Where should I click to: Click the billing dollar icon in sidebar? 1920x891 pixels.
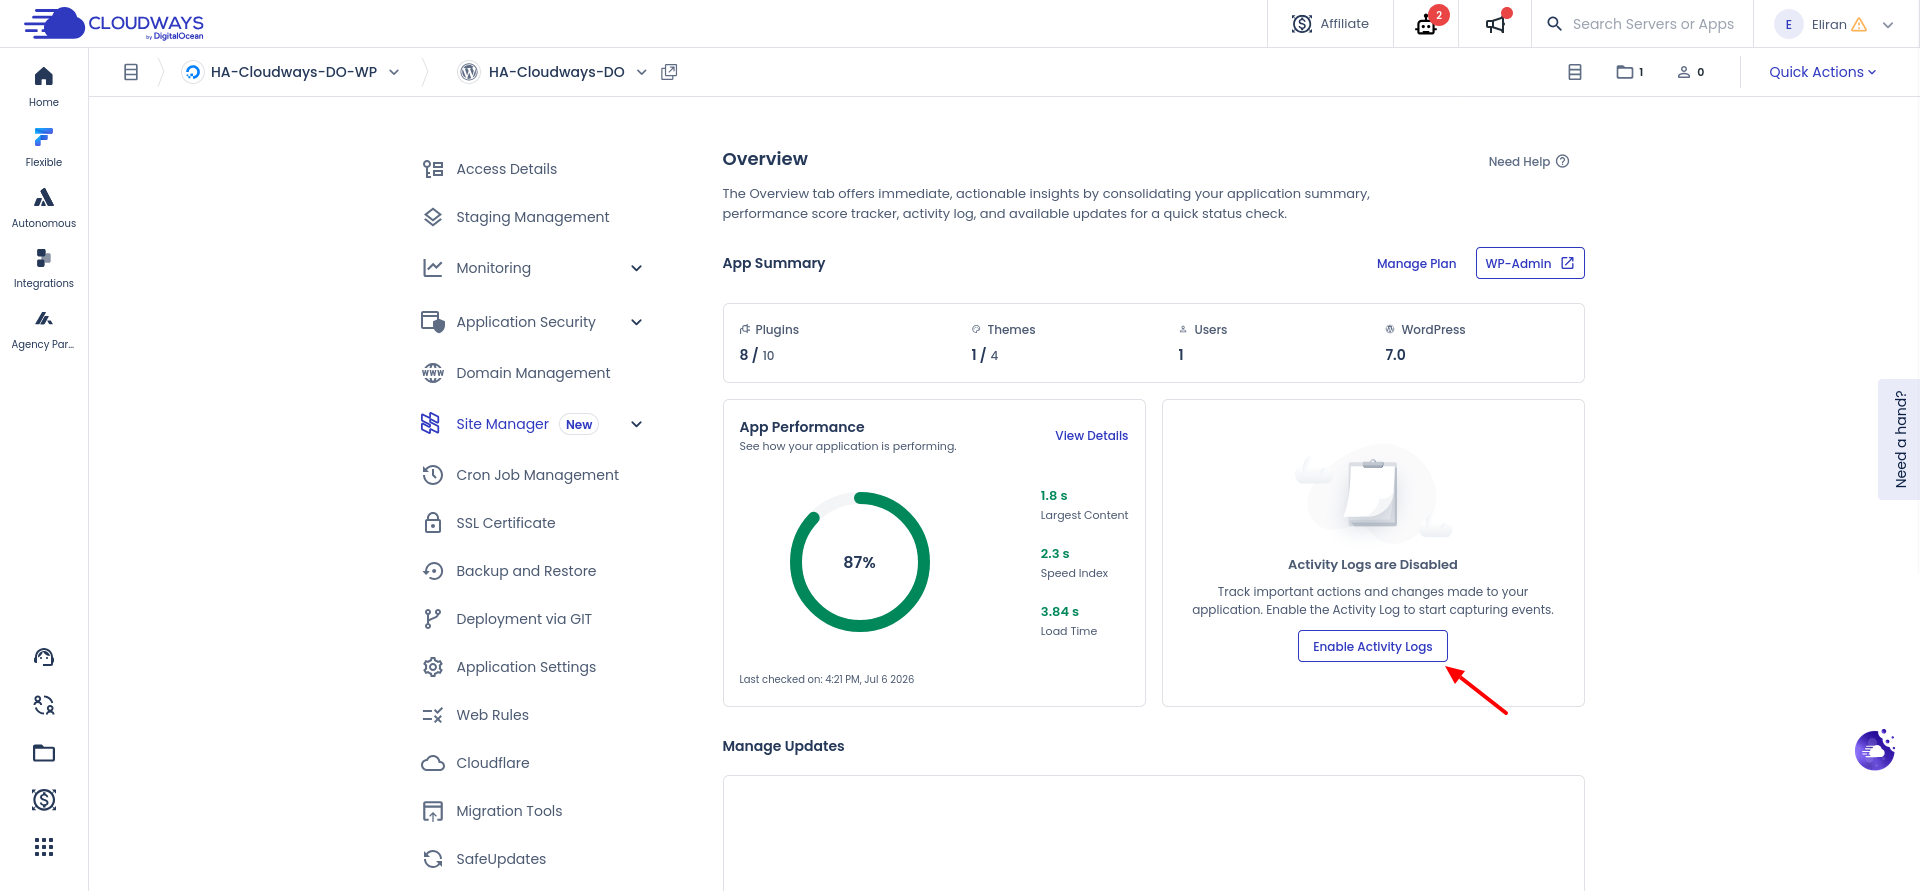[x=44, y=800]
